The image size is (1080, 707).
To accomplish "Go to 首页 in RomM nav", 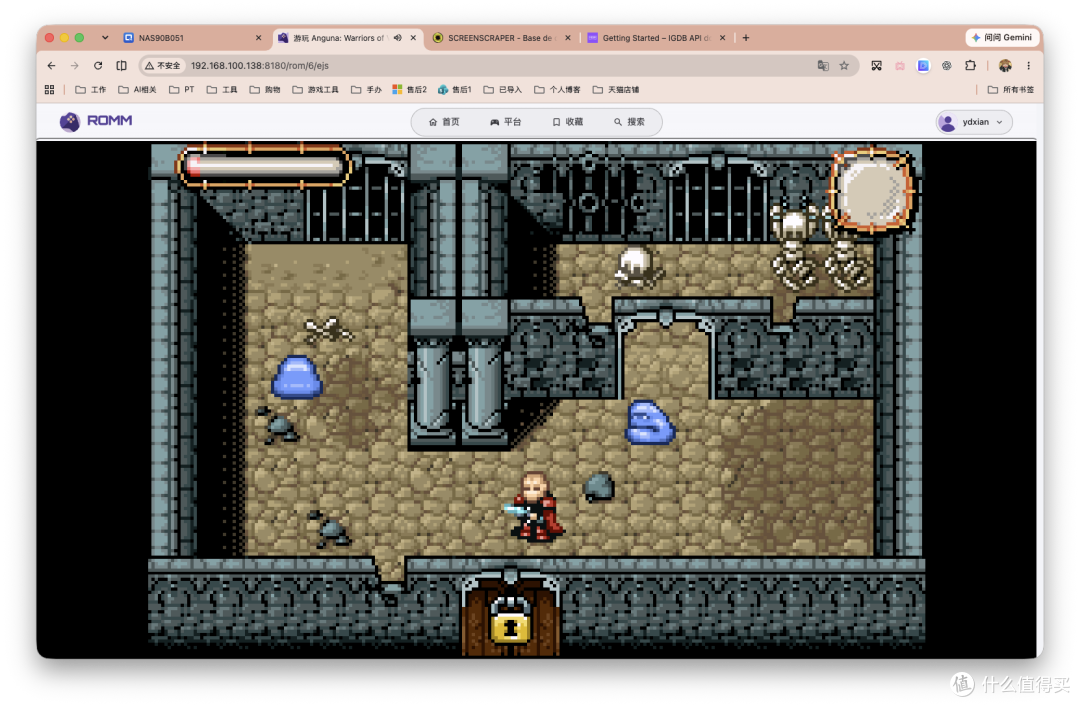I will [444, 122].
